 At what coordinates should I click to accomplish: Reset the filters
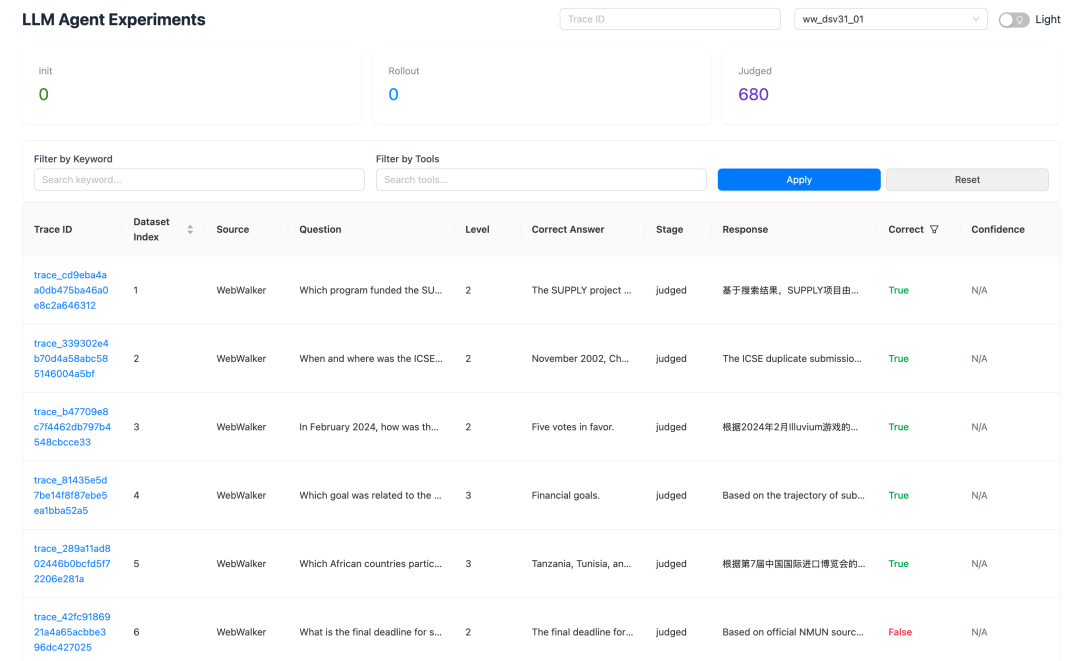pos(967,180)
